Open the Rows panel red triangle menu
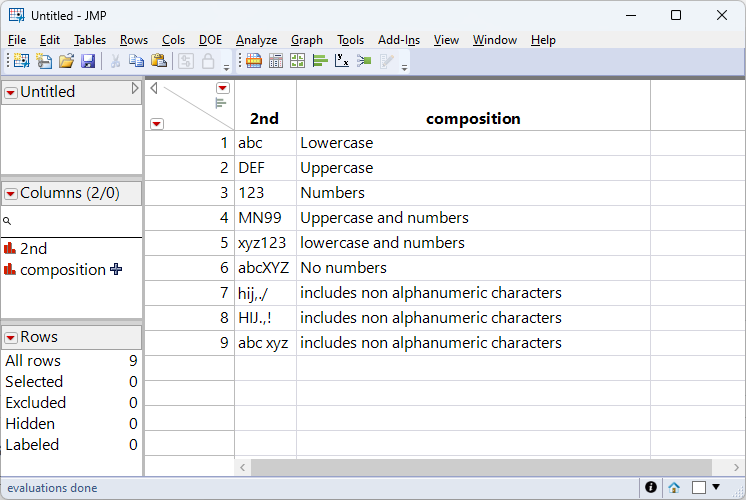This screenshot has width=746, height=500. 11,338
